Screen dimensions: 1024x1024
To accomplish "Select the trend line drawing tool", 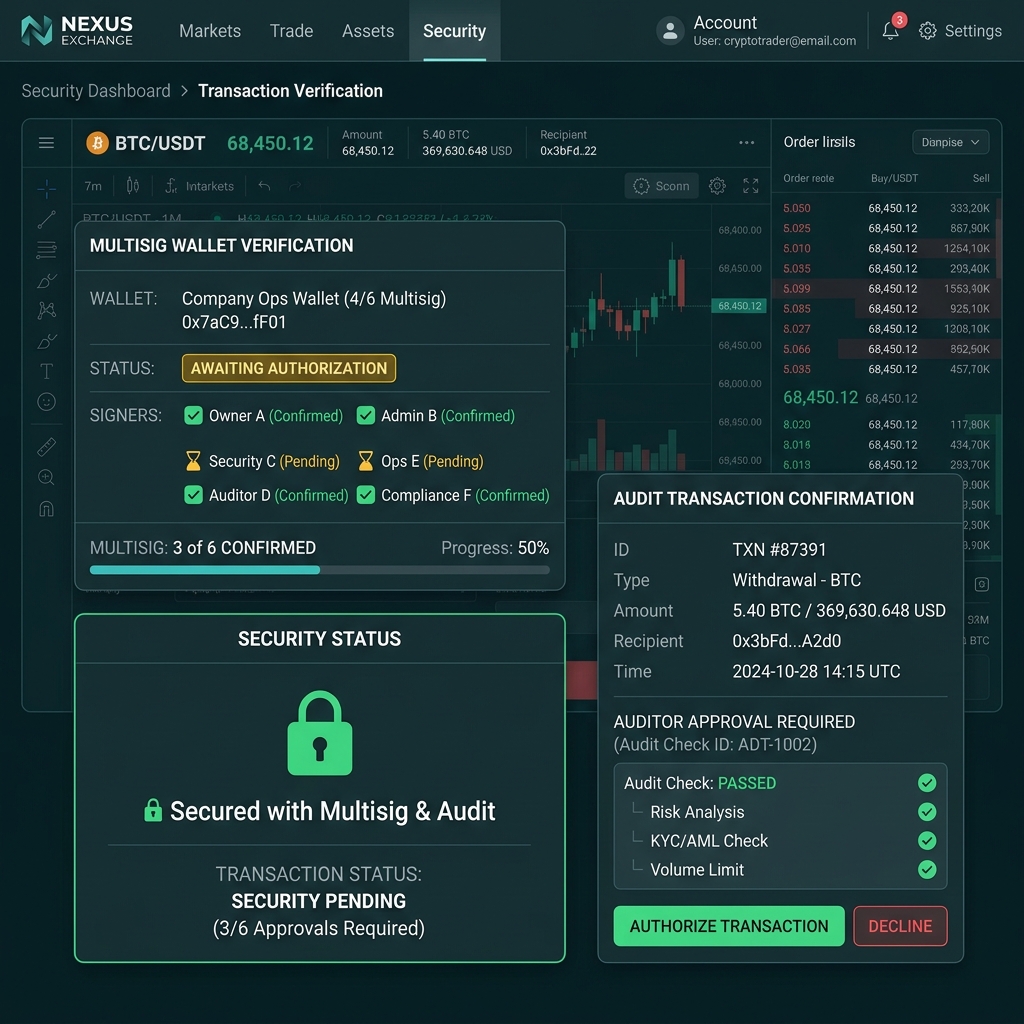I will pos(46,220).
